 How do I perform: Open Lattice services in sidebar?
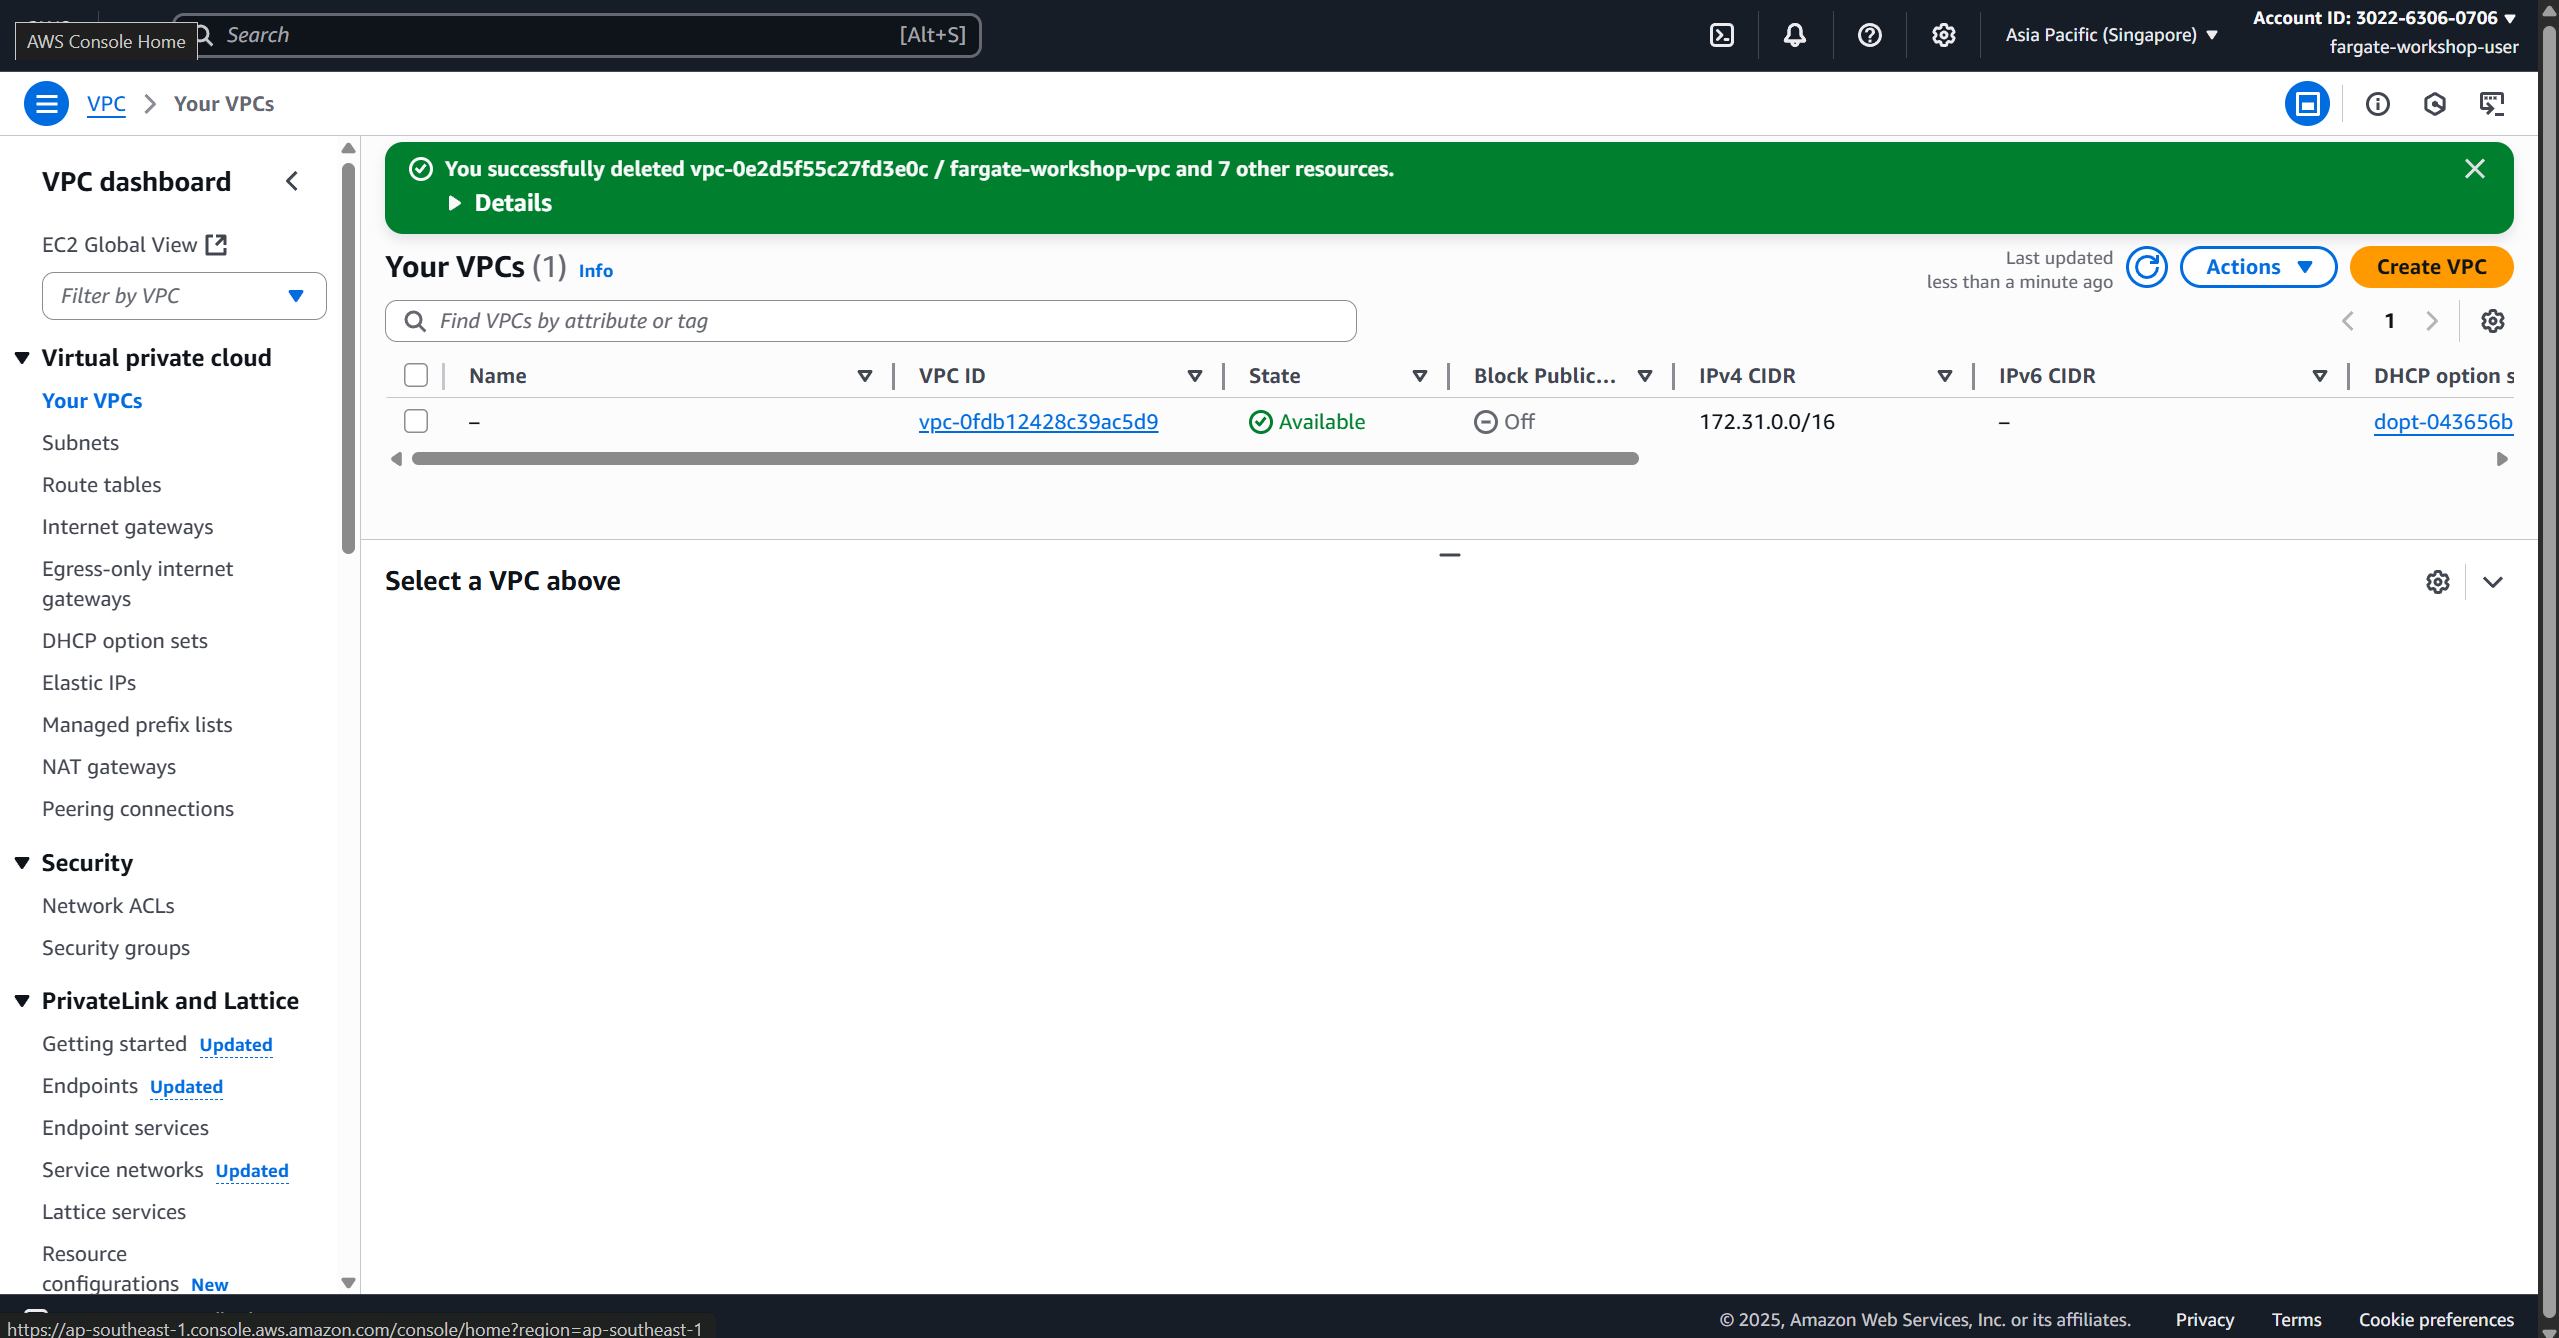pyautogui.click(x=114, y=1212)
